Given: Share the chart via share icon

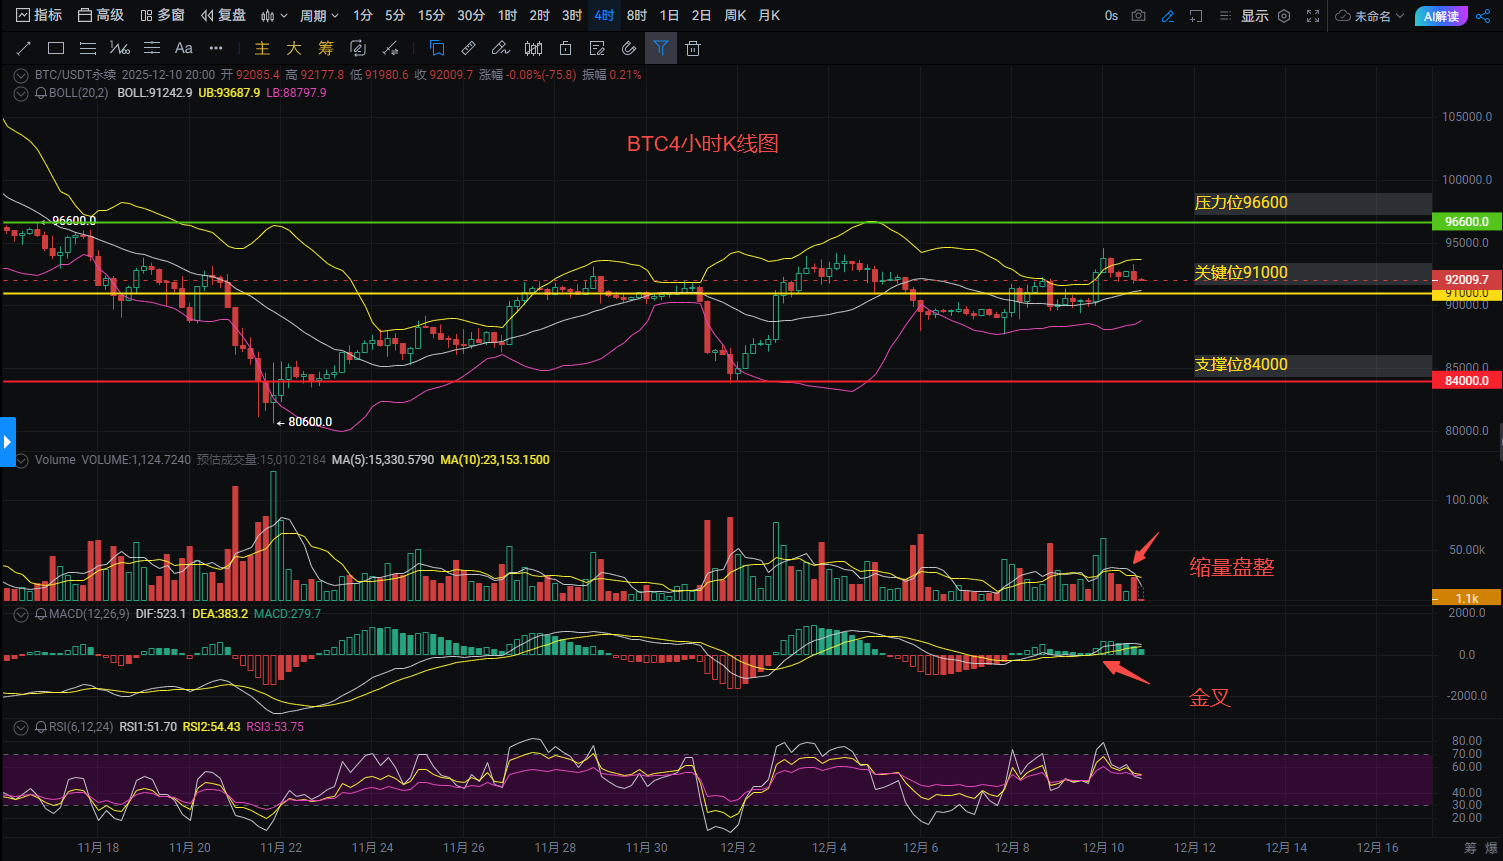Looking at the screenshot, I should click(x=1481, y=15).
